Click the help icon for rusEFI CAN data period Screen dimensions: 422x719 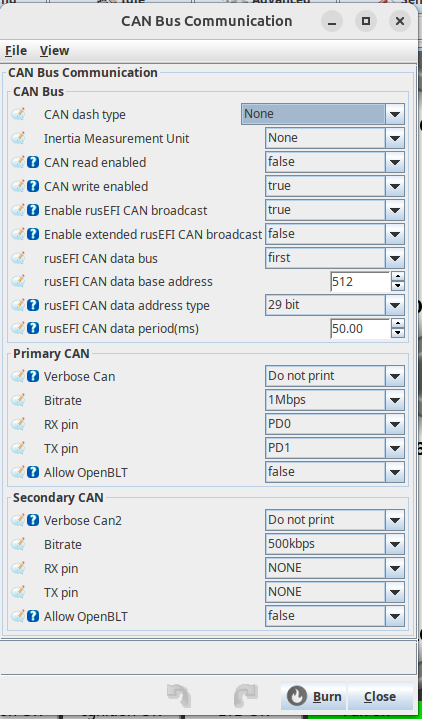click(x=33, y=328)
